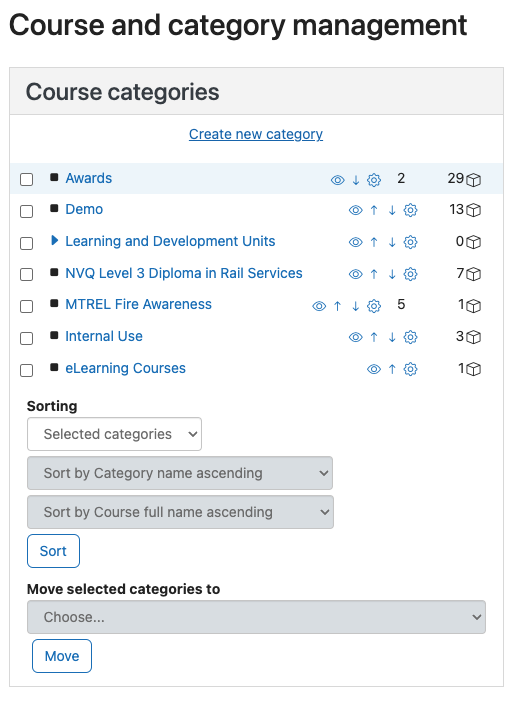Move the Awards category down
Image resolution: width=523 pixels, height=719 pixels.
click(x=356, y=180)
